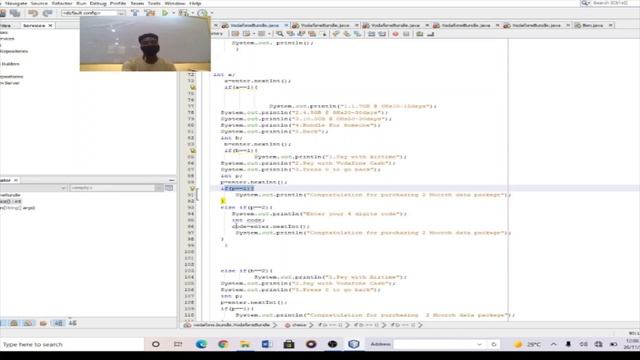Open the Navigator empty filter combo box
This screenshot has width=640, height=360.
tap(116, 188)
